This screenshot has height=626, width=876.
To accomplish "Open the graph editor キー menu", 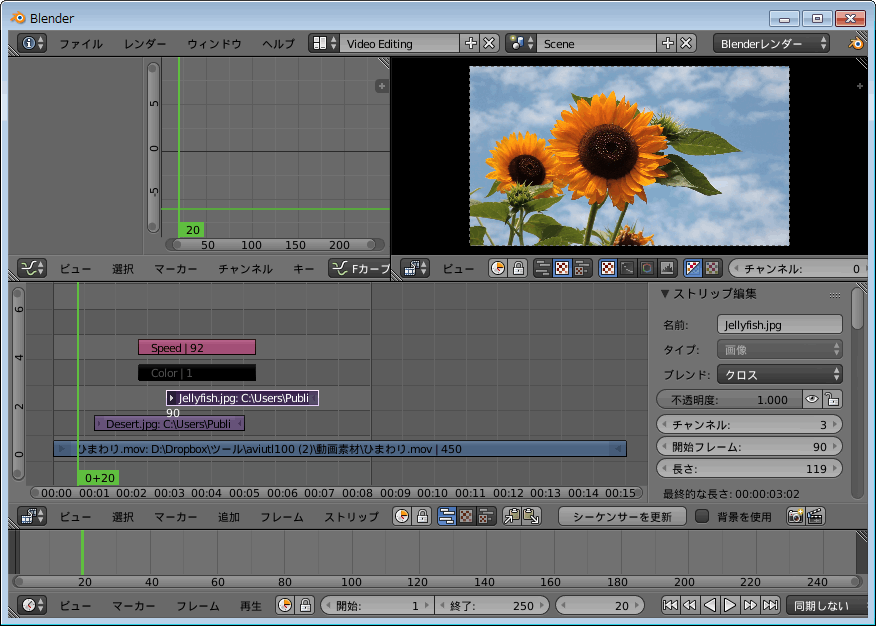I will [303, 269].
